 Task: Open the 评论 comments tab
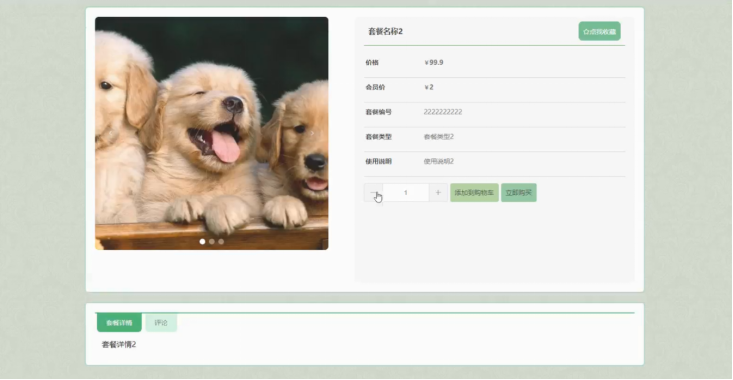pos(161,323)
